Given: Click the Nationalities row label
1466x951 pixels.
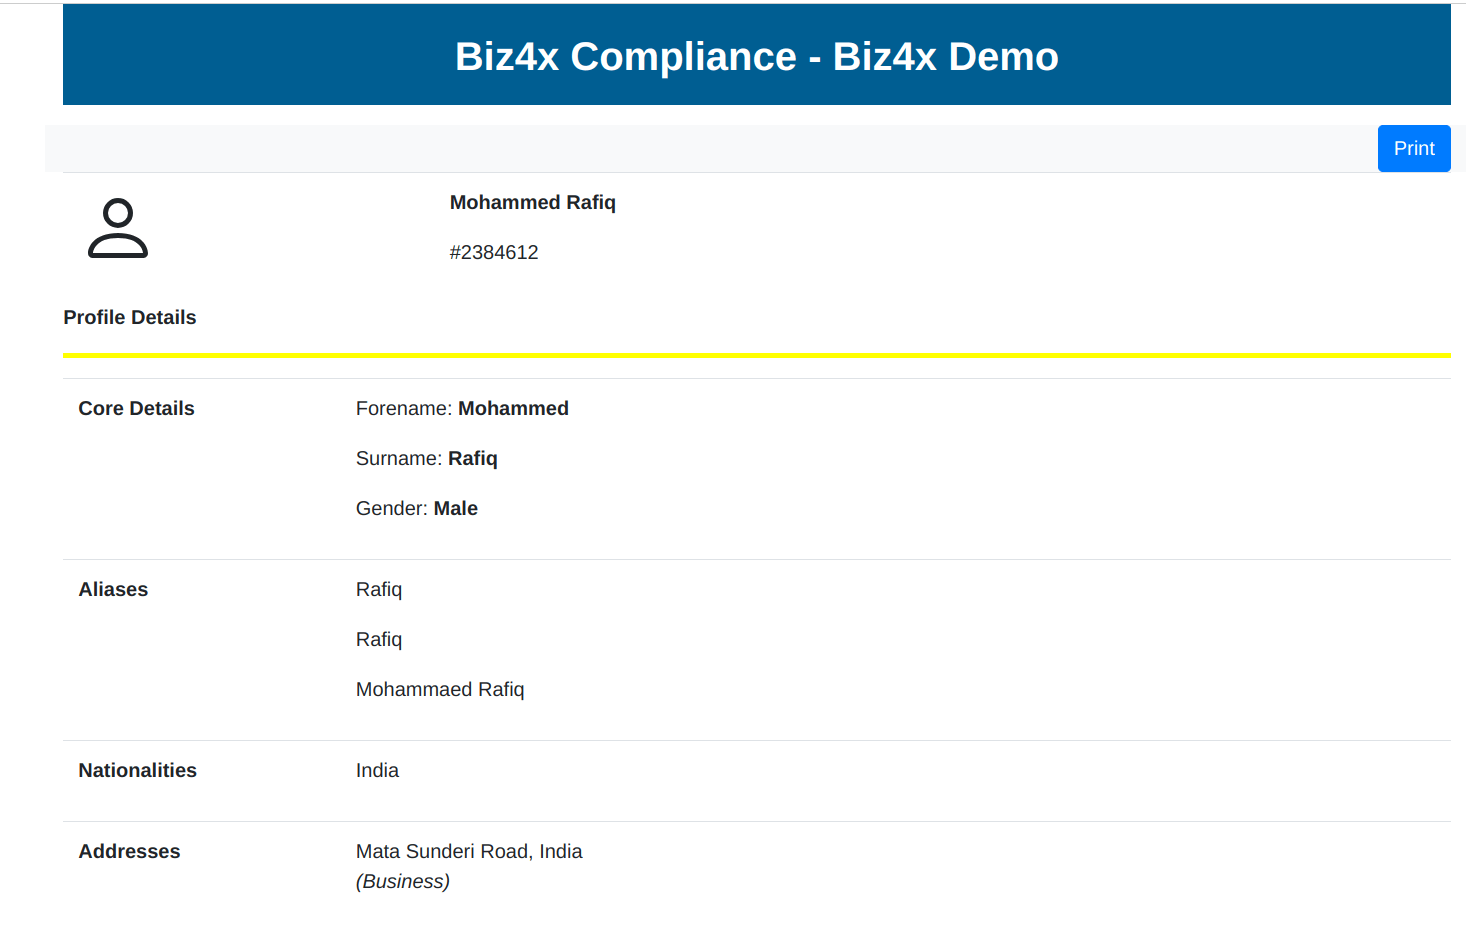Looking at the screenshot, I should (138, 770).
